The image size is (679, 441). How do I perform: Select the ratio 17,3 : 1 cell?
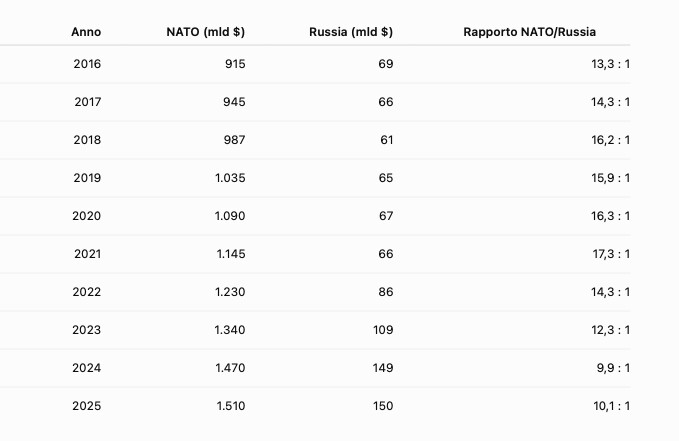[x=611, y=254]
